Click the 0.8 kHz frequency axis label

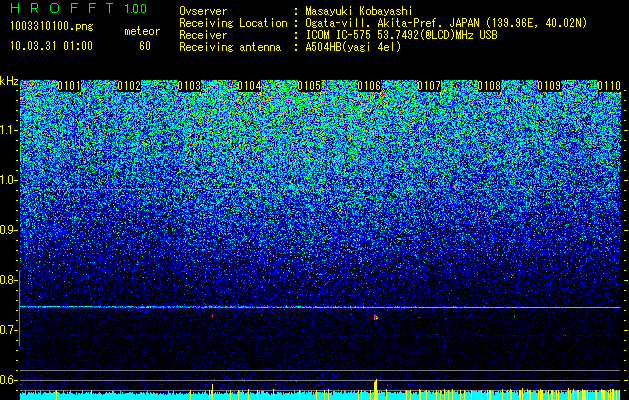pos(7,280)
